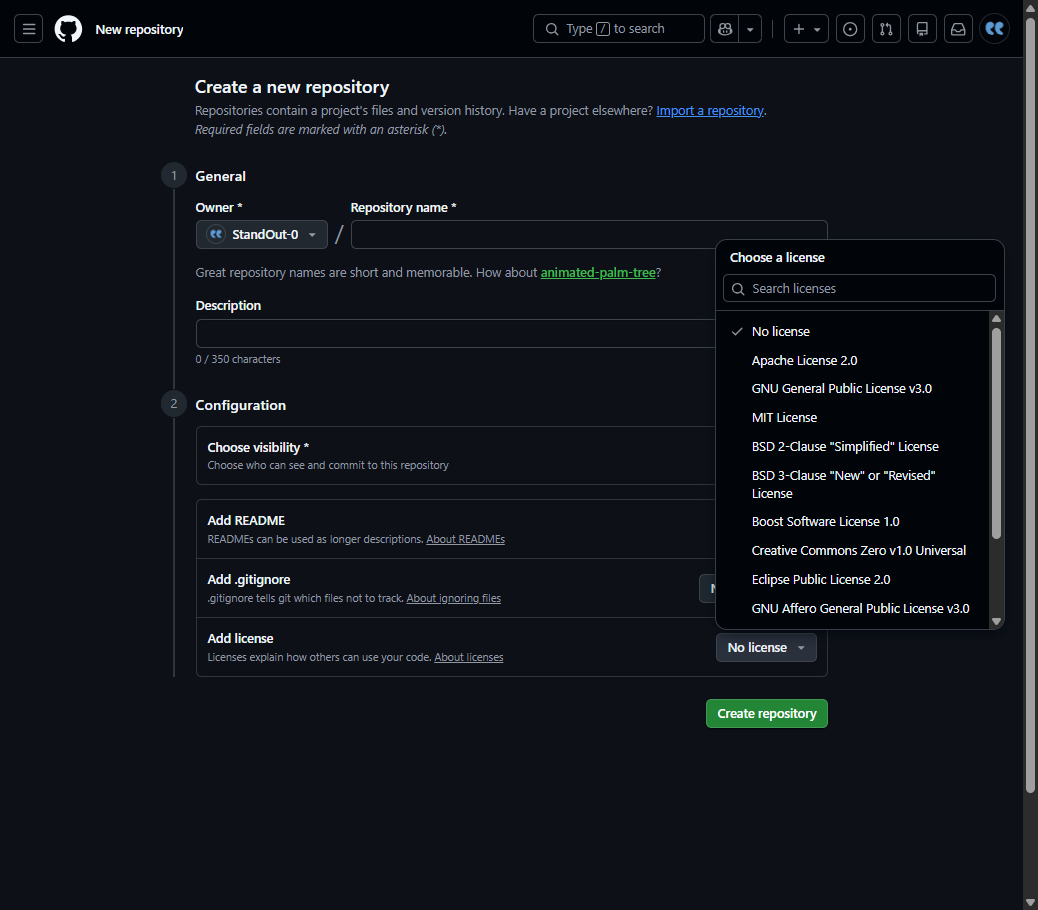Open the Pull requests icon in header
Viewport: 1038px width, 910px height.
coord(886,29)
